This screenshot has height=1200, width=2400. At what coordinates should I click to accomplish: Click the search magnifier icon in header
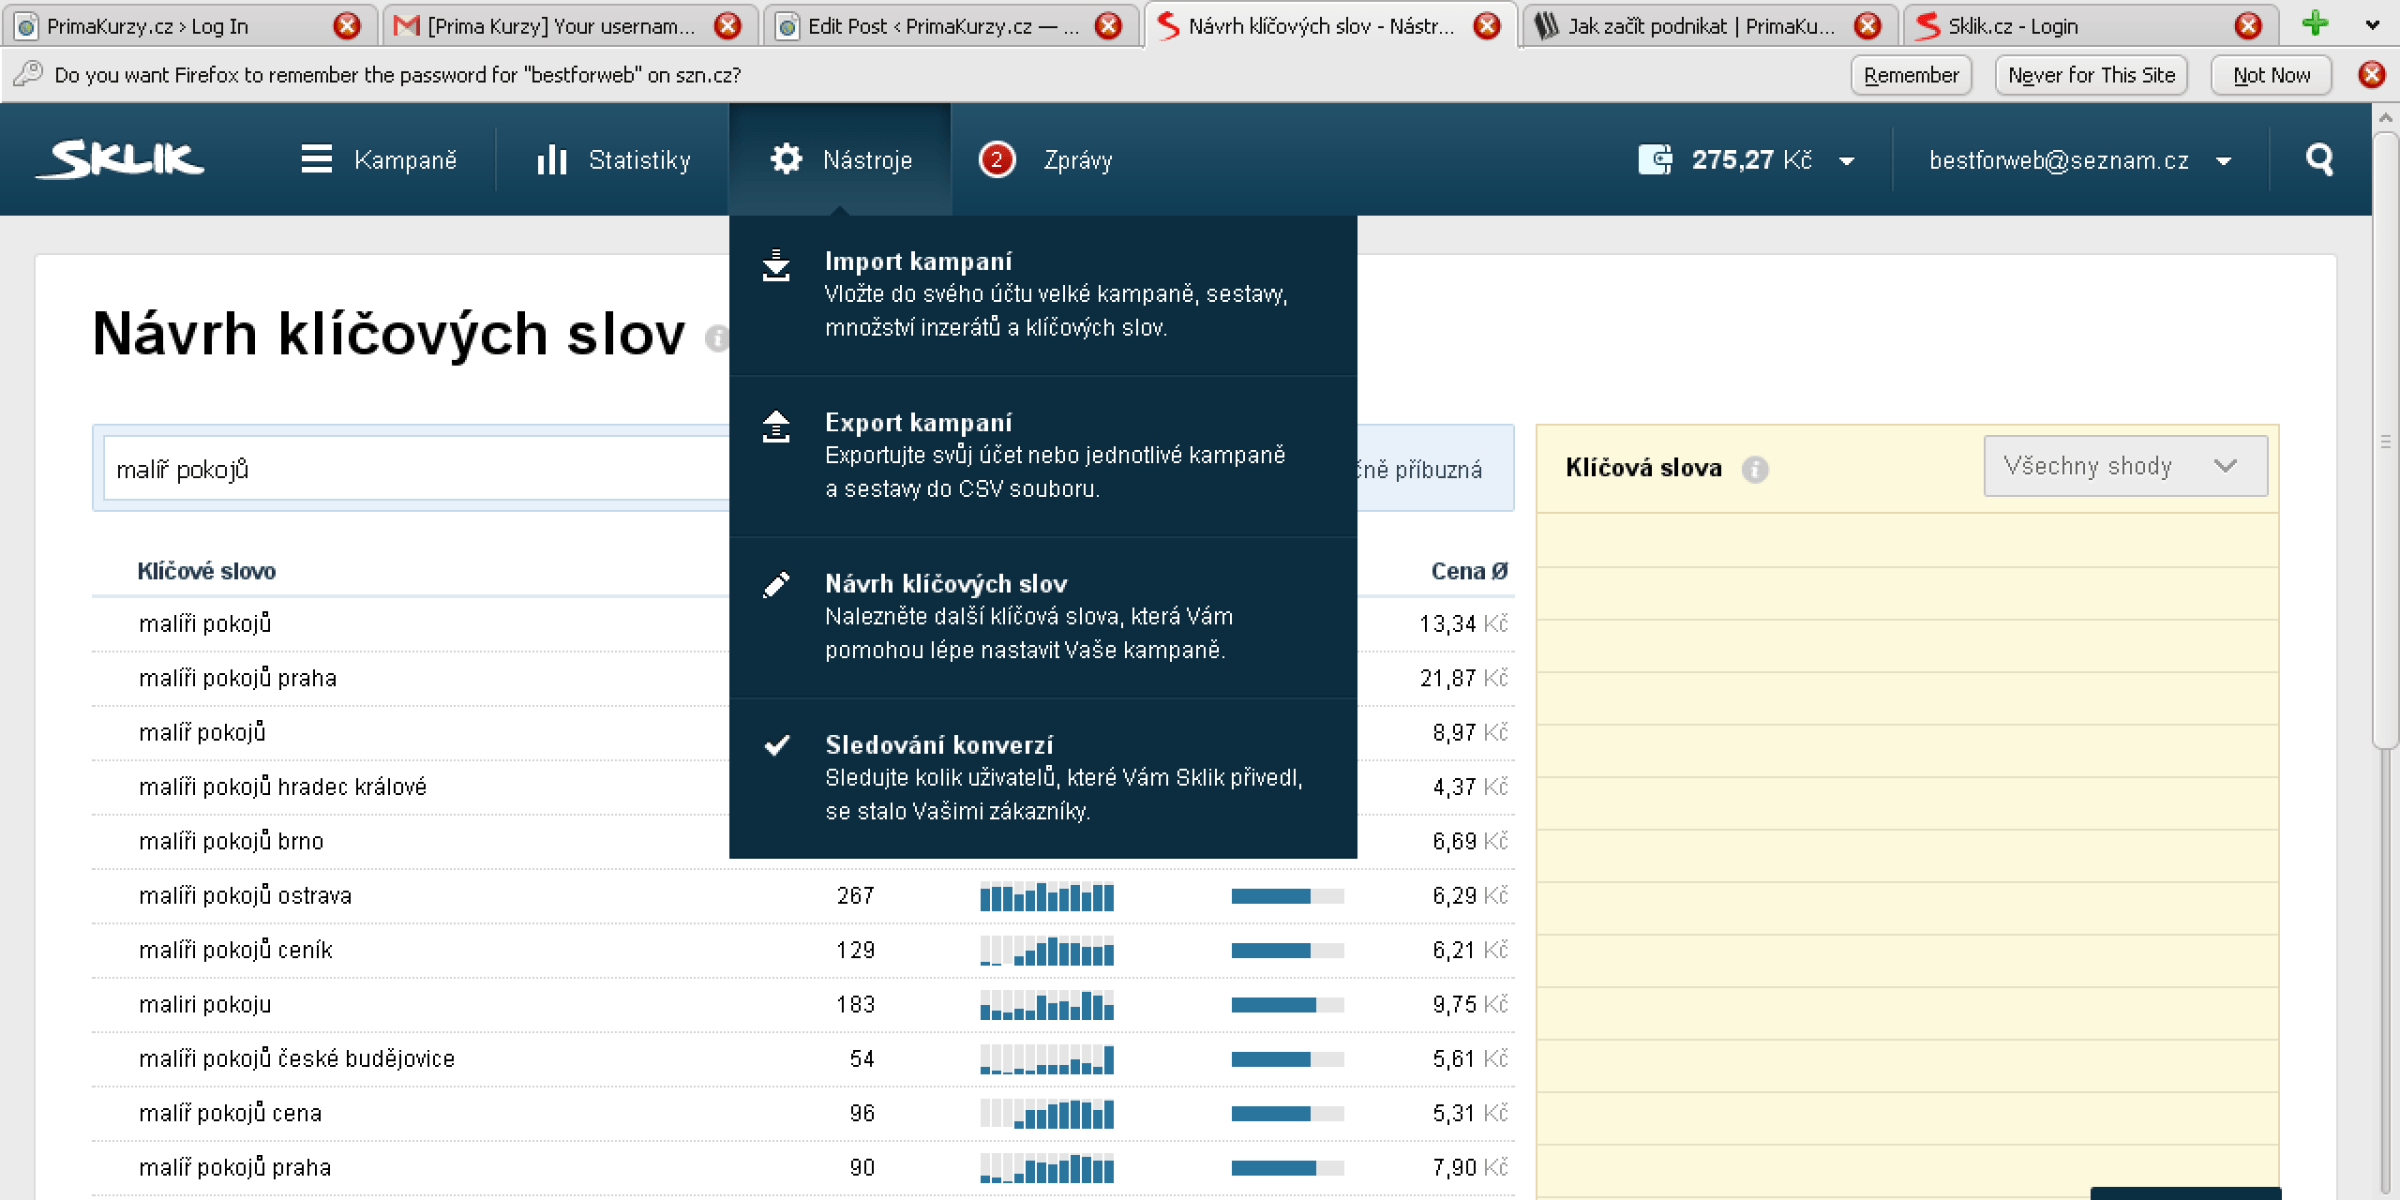tap(2319, 159)
